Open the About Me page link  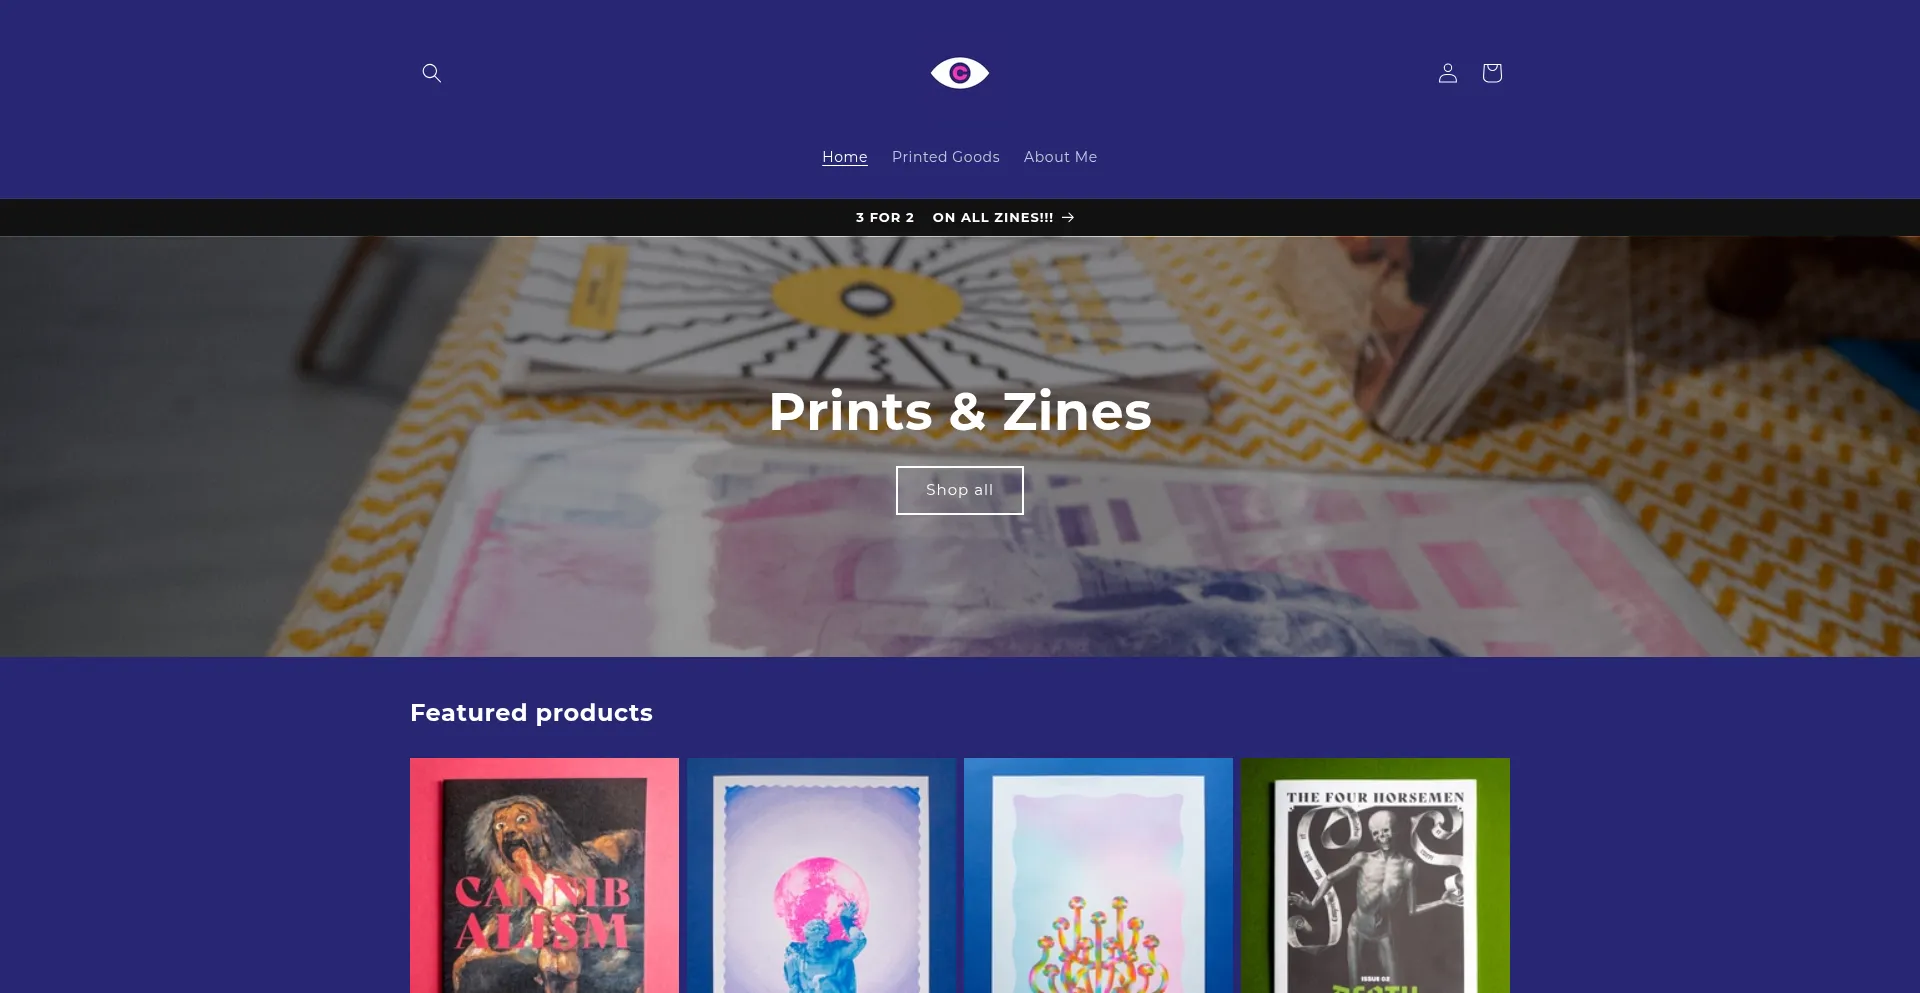pyautogui.click(x=1060, y=157)
